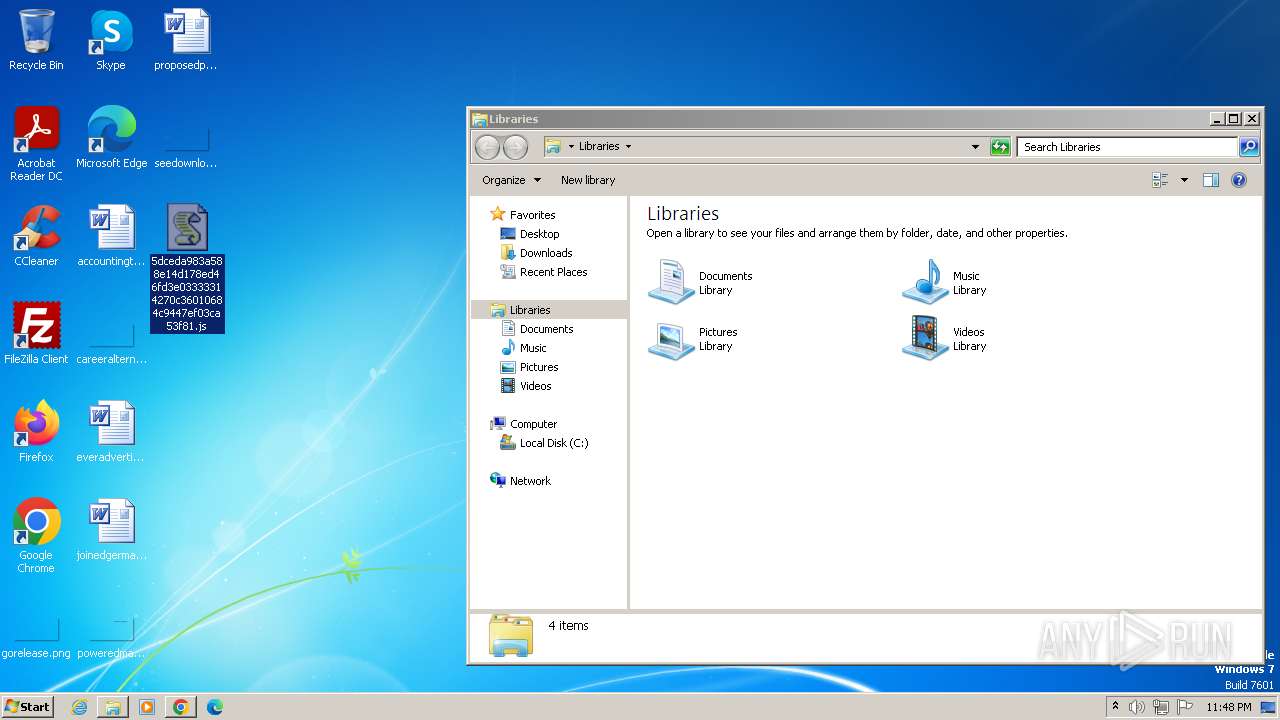Click the Change your view icon

coord(1160,180)
